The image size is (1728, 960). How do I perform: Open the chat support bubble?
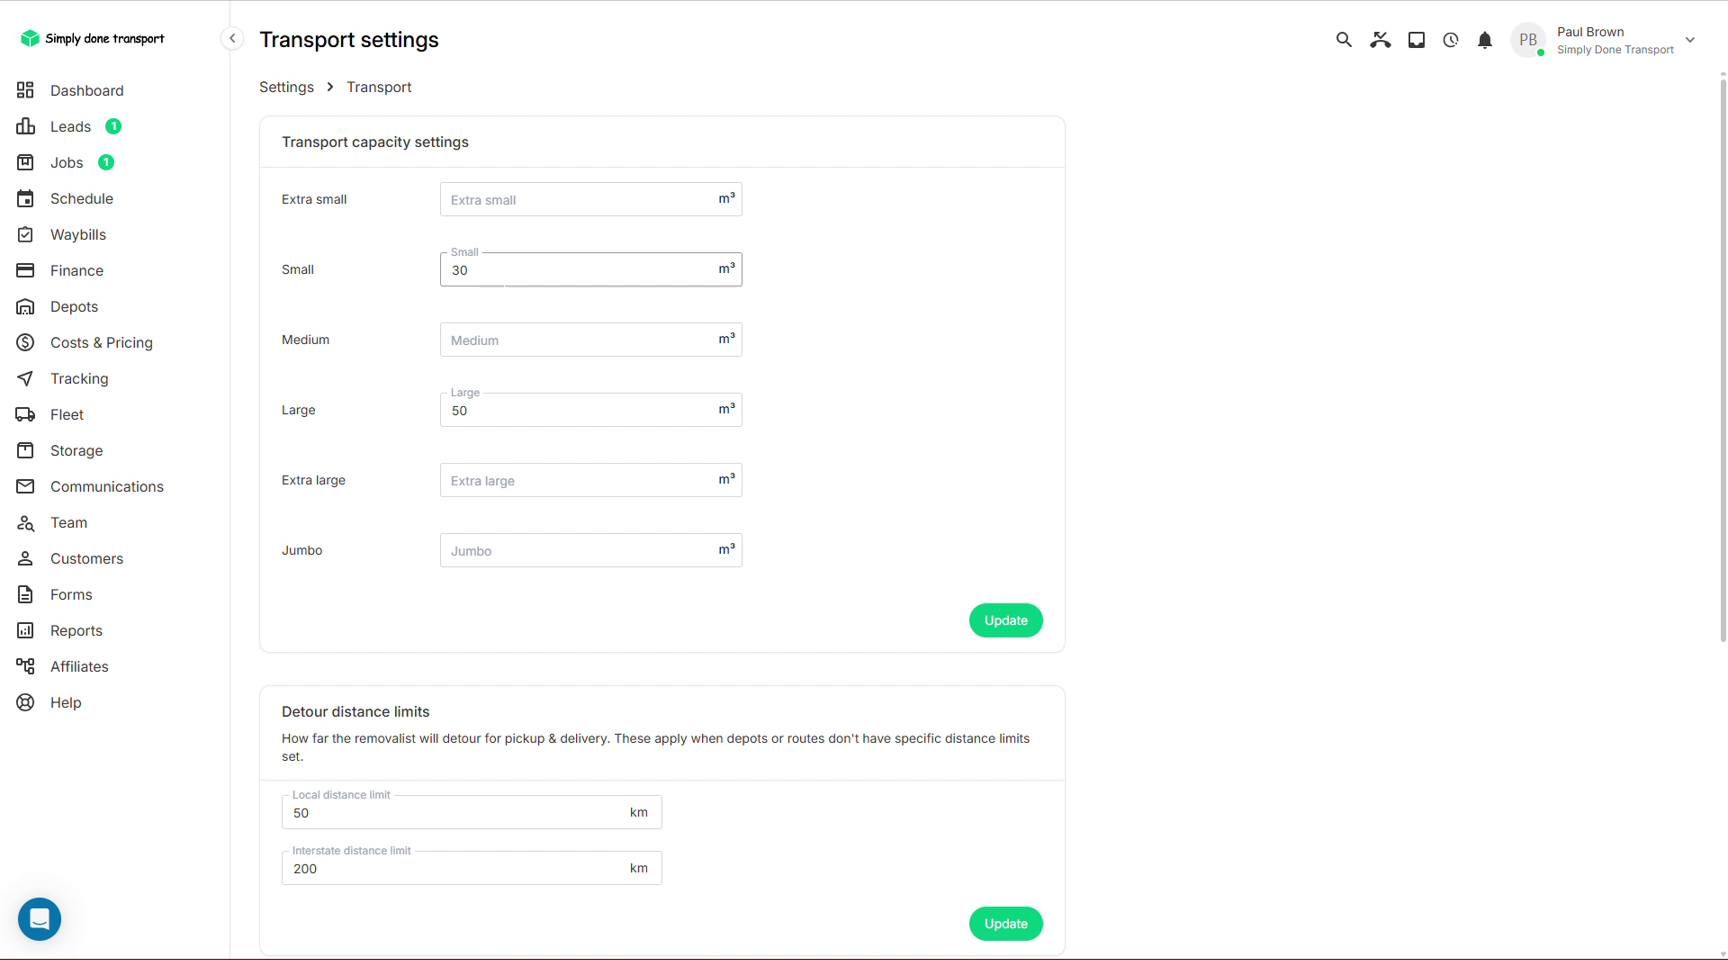39,918
